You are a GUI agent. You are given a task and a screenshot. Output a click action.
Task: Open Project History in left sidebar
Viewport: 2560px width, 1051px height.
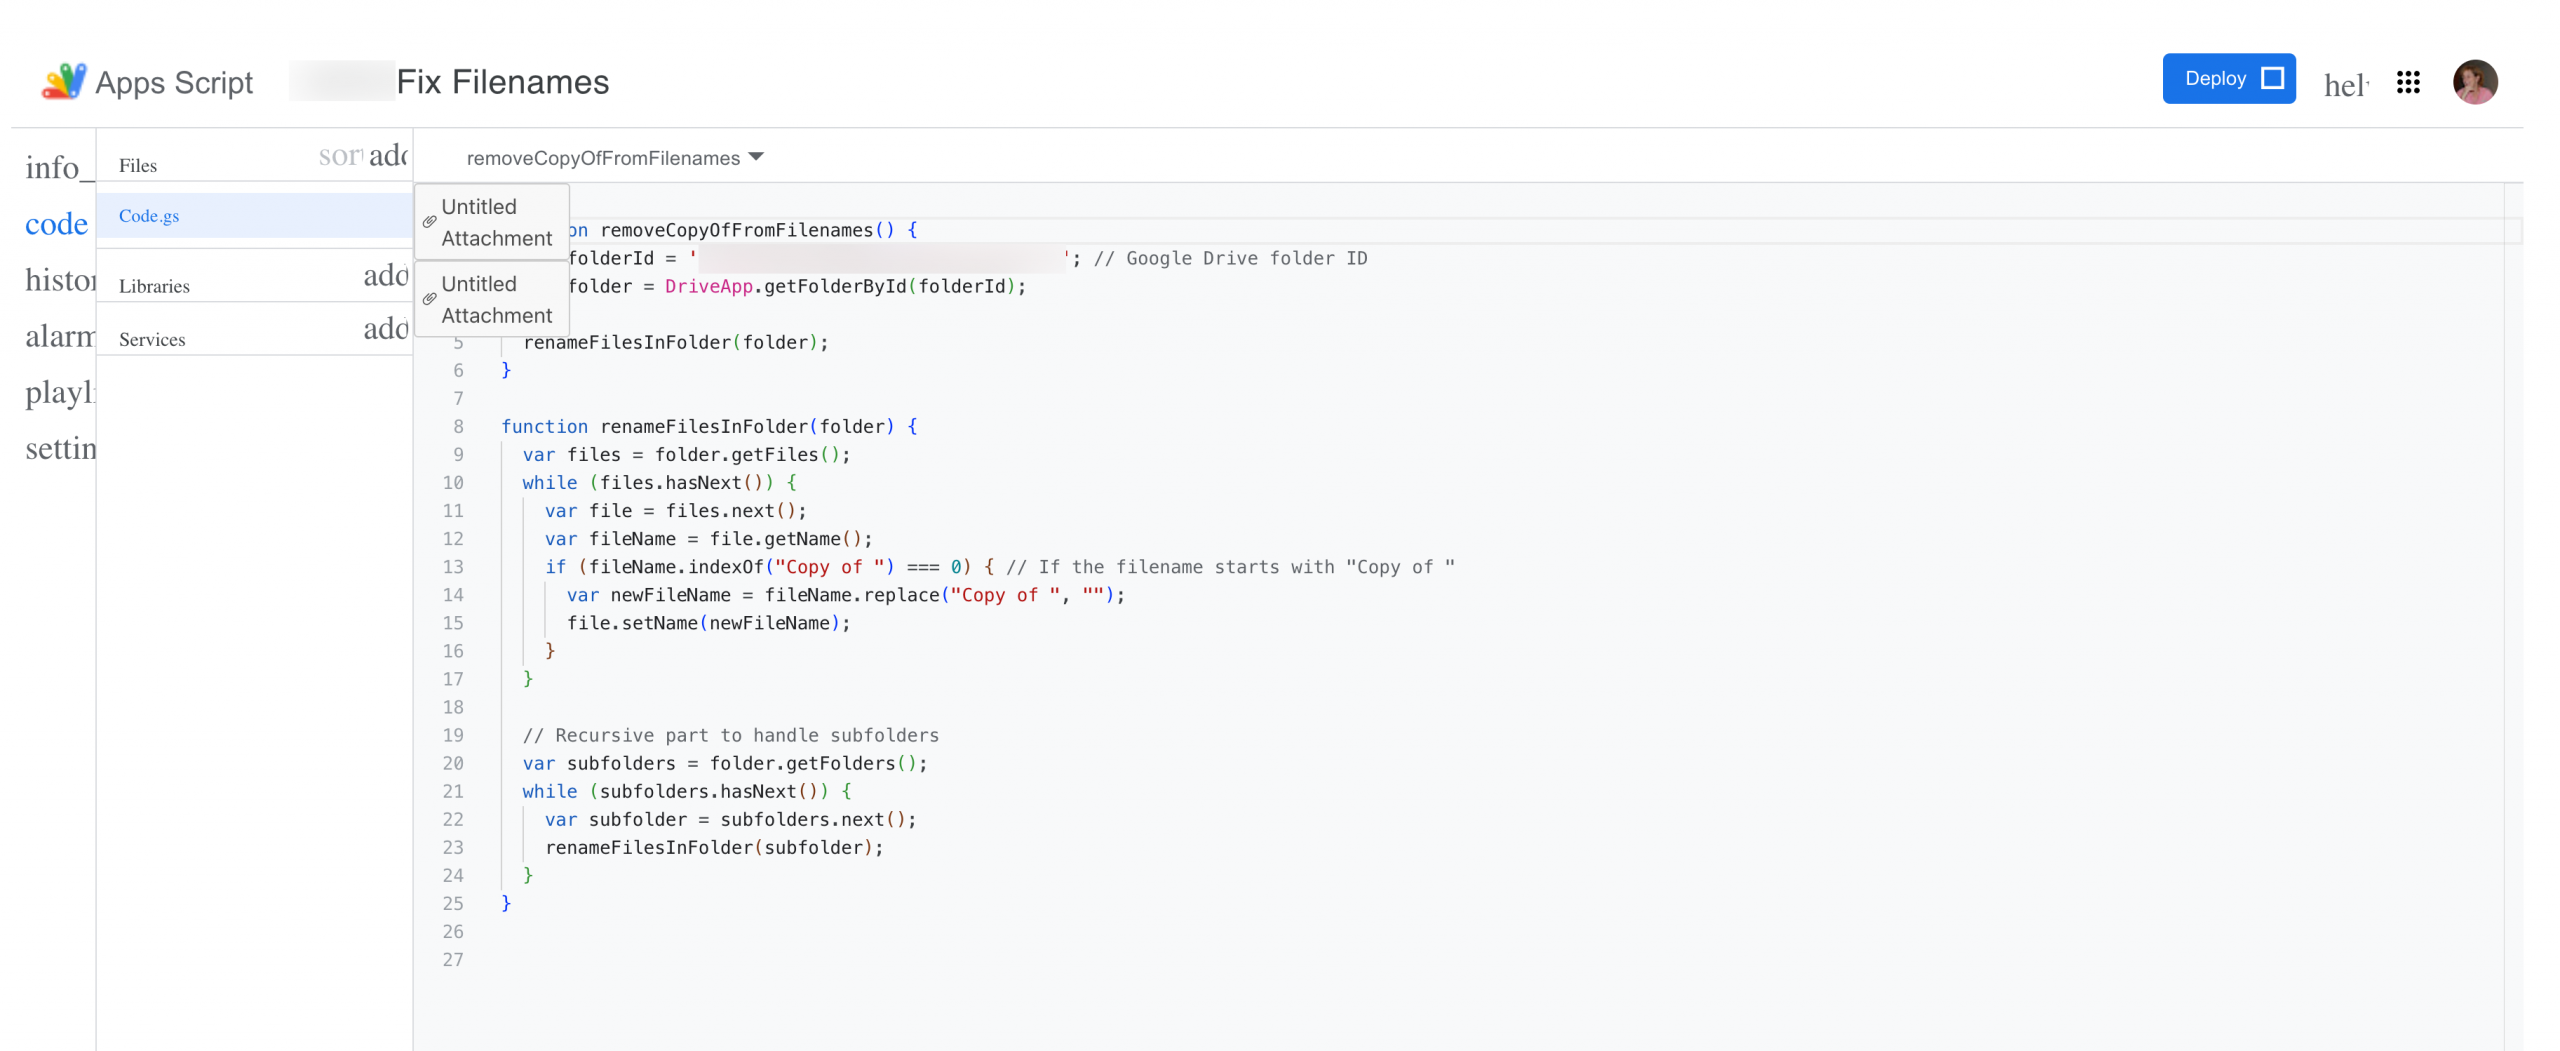tap(58, 280)
